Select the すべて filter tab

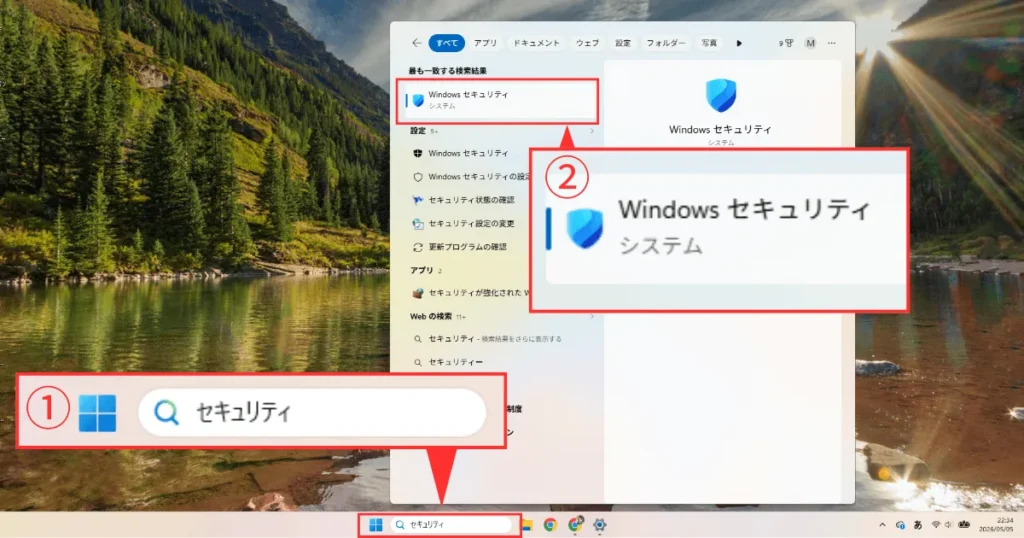447,43
